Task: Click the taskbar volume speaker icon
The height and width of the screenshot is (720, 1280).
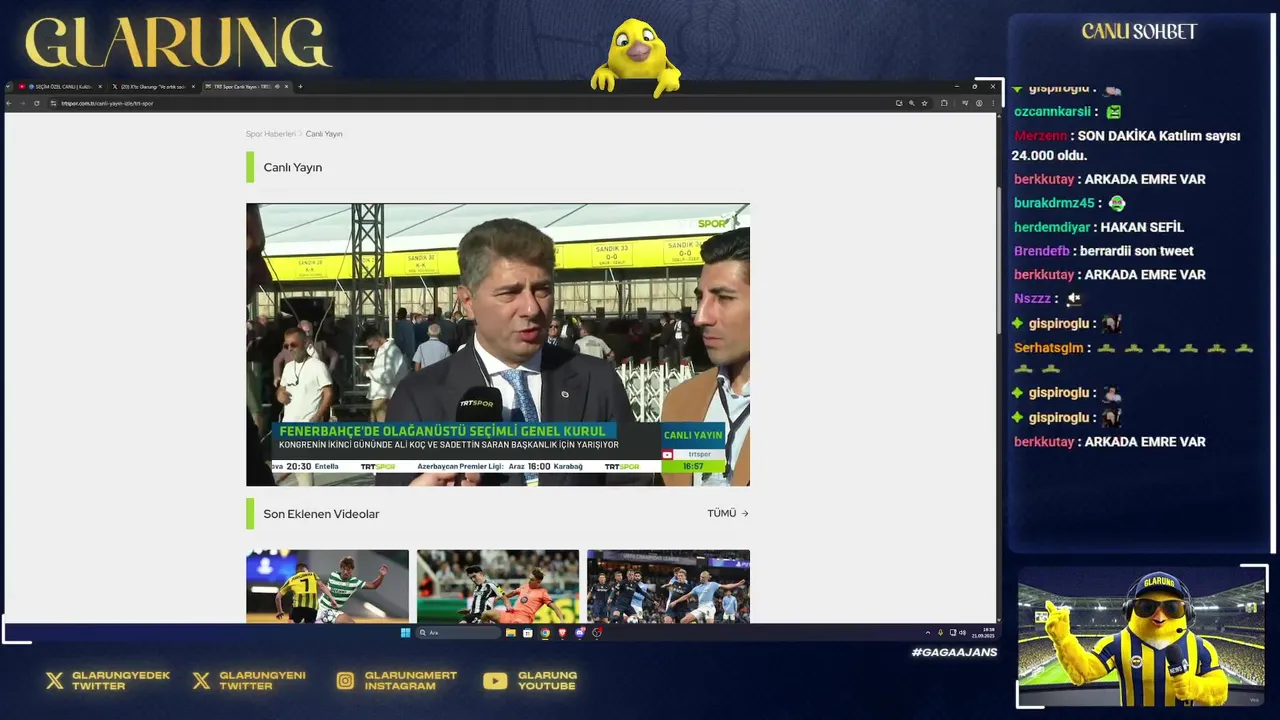Action: point(962,632)
